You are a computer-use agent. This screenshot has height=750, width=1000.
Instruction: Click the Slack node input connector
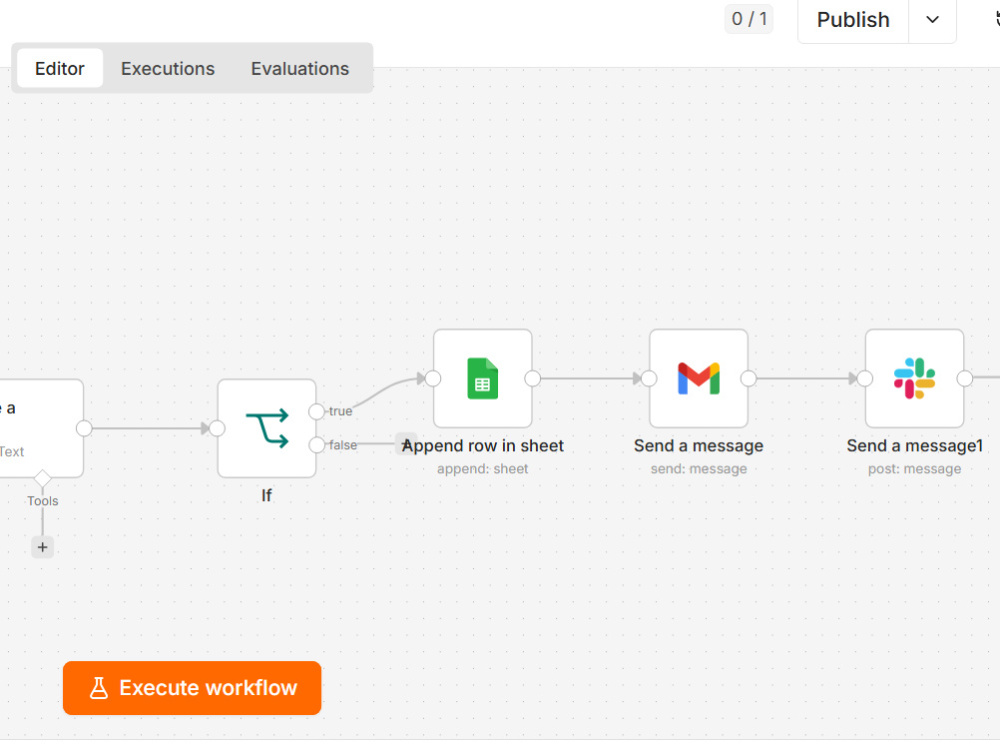click(865, 378)
